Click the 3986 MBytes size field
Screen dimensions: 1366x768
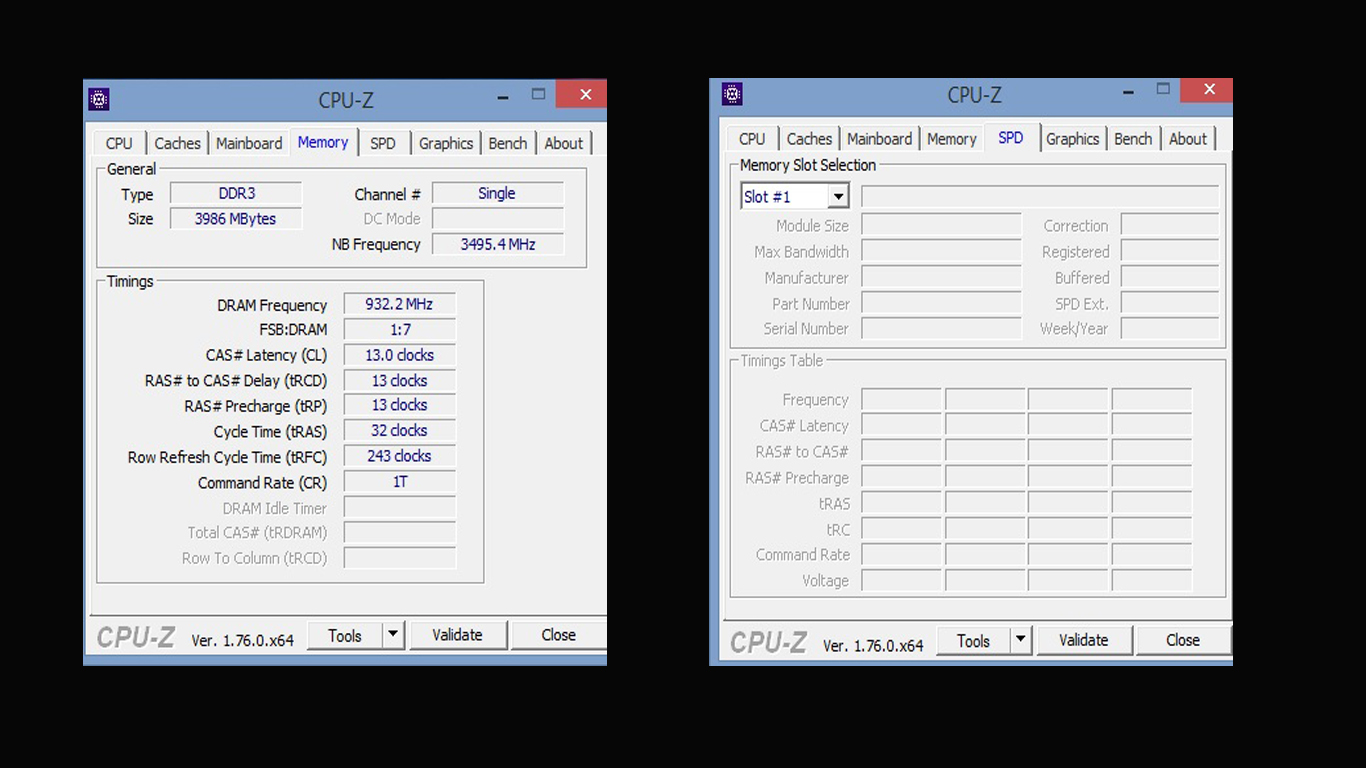pyautogui.click(x=236, y=219)
